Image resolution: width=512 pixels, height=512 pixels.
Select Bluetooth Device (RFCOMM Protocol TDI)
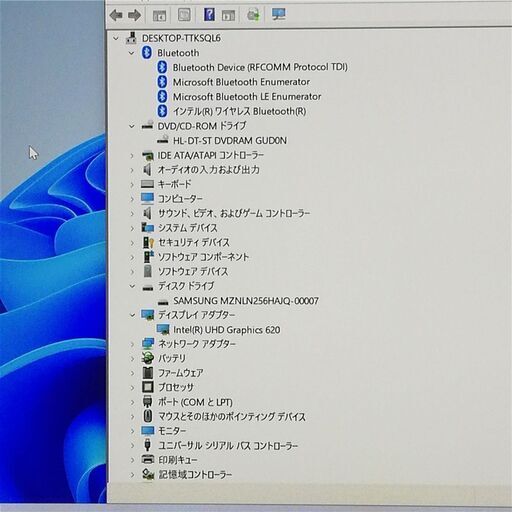260,67
